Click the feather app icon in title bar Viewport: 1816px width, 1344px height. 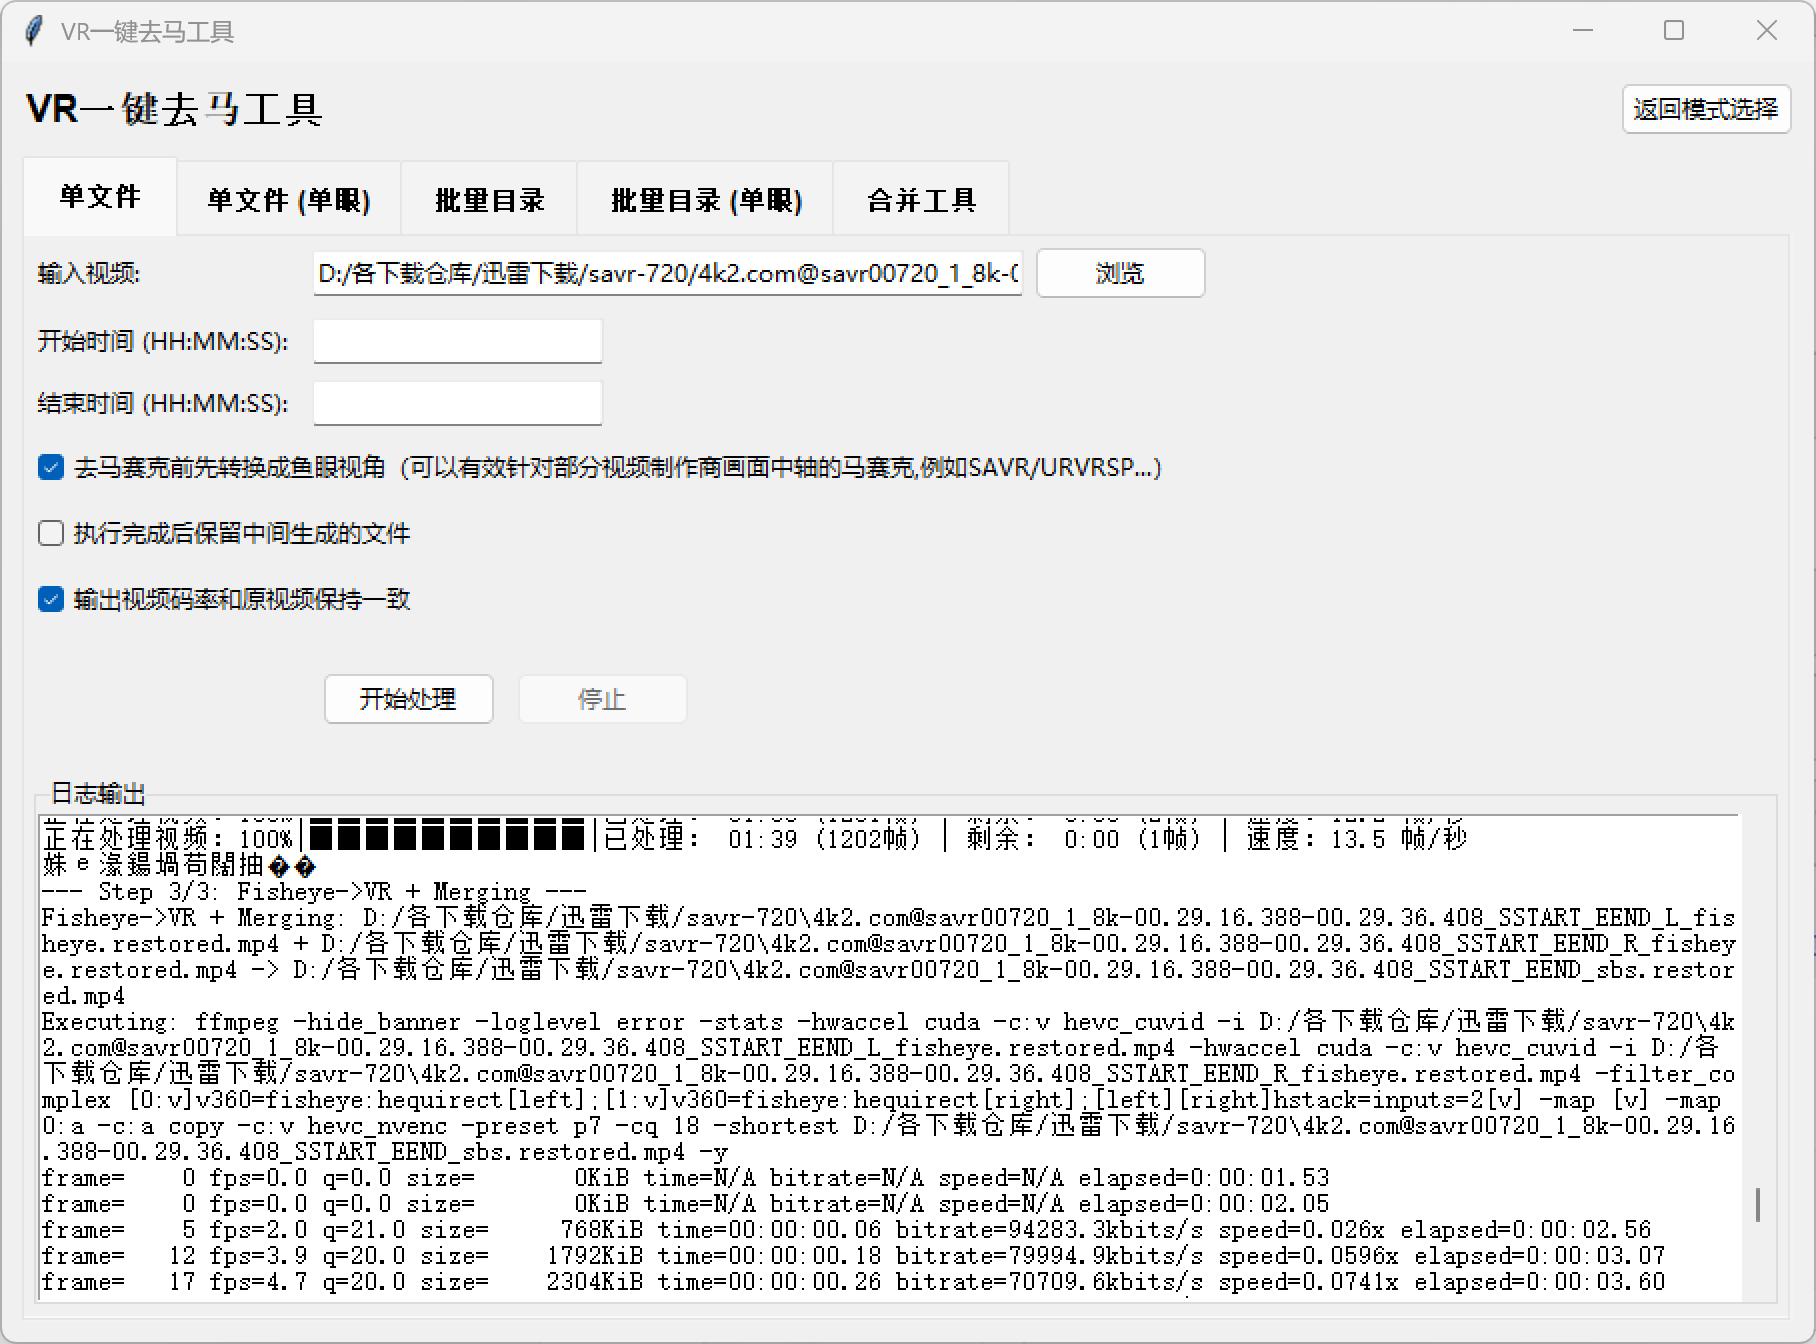tap(34, 31)
